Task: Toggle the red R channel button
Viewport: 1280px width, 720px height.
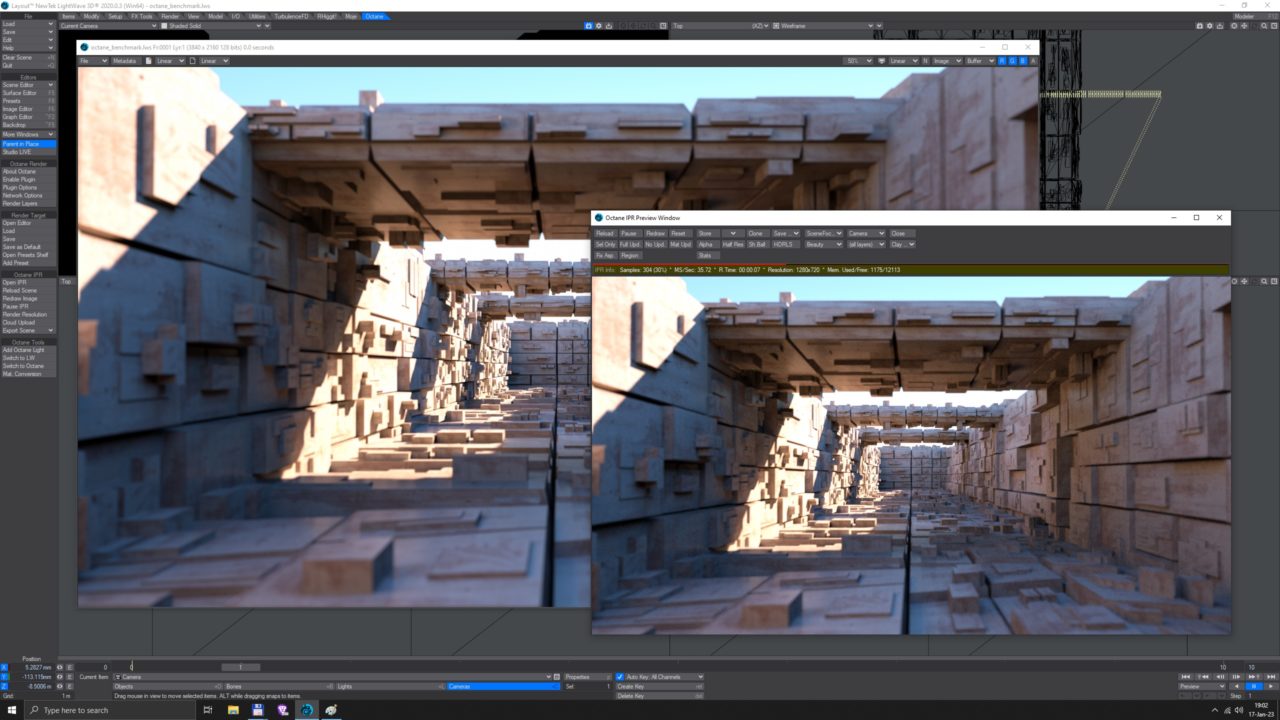Action: [1003, 61]
